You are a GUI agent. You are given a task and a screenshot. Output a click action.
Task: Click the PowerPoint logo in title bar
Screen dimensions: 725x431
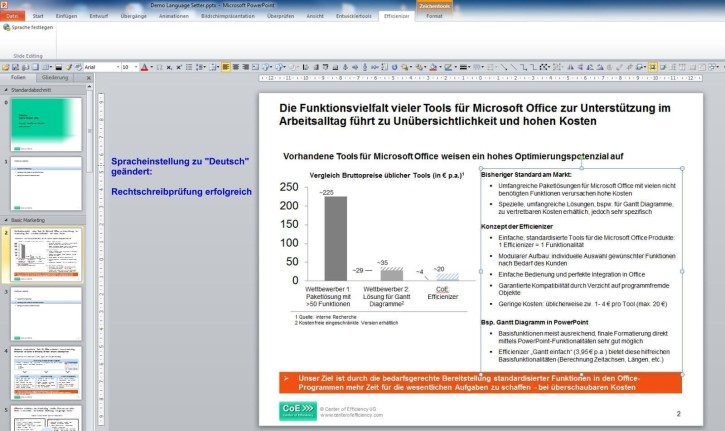[4, 5]
